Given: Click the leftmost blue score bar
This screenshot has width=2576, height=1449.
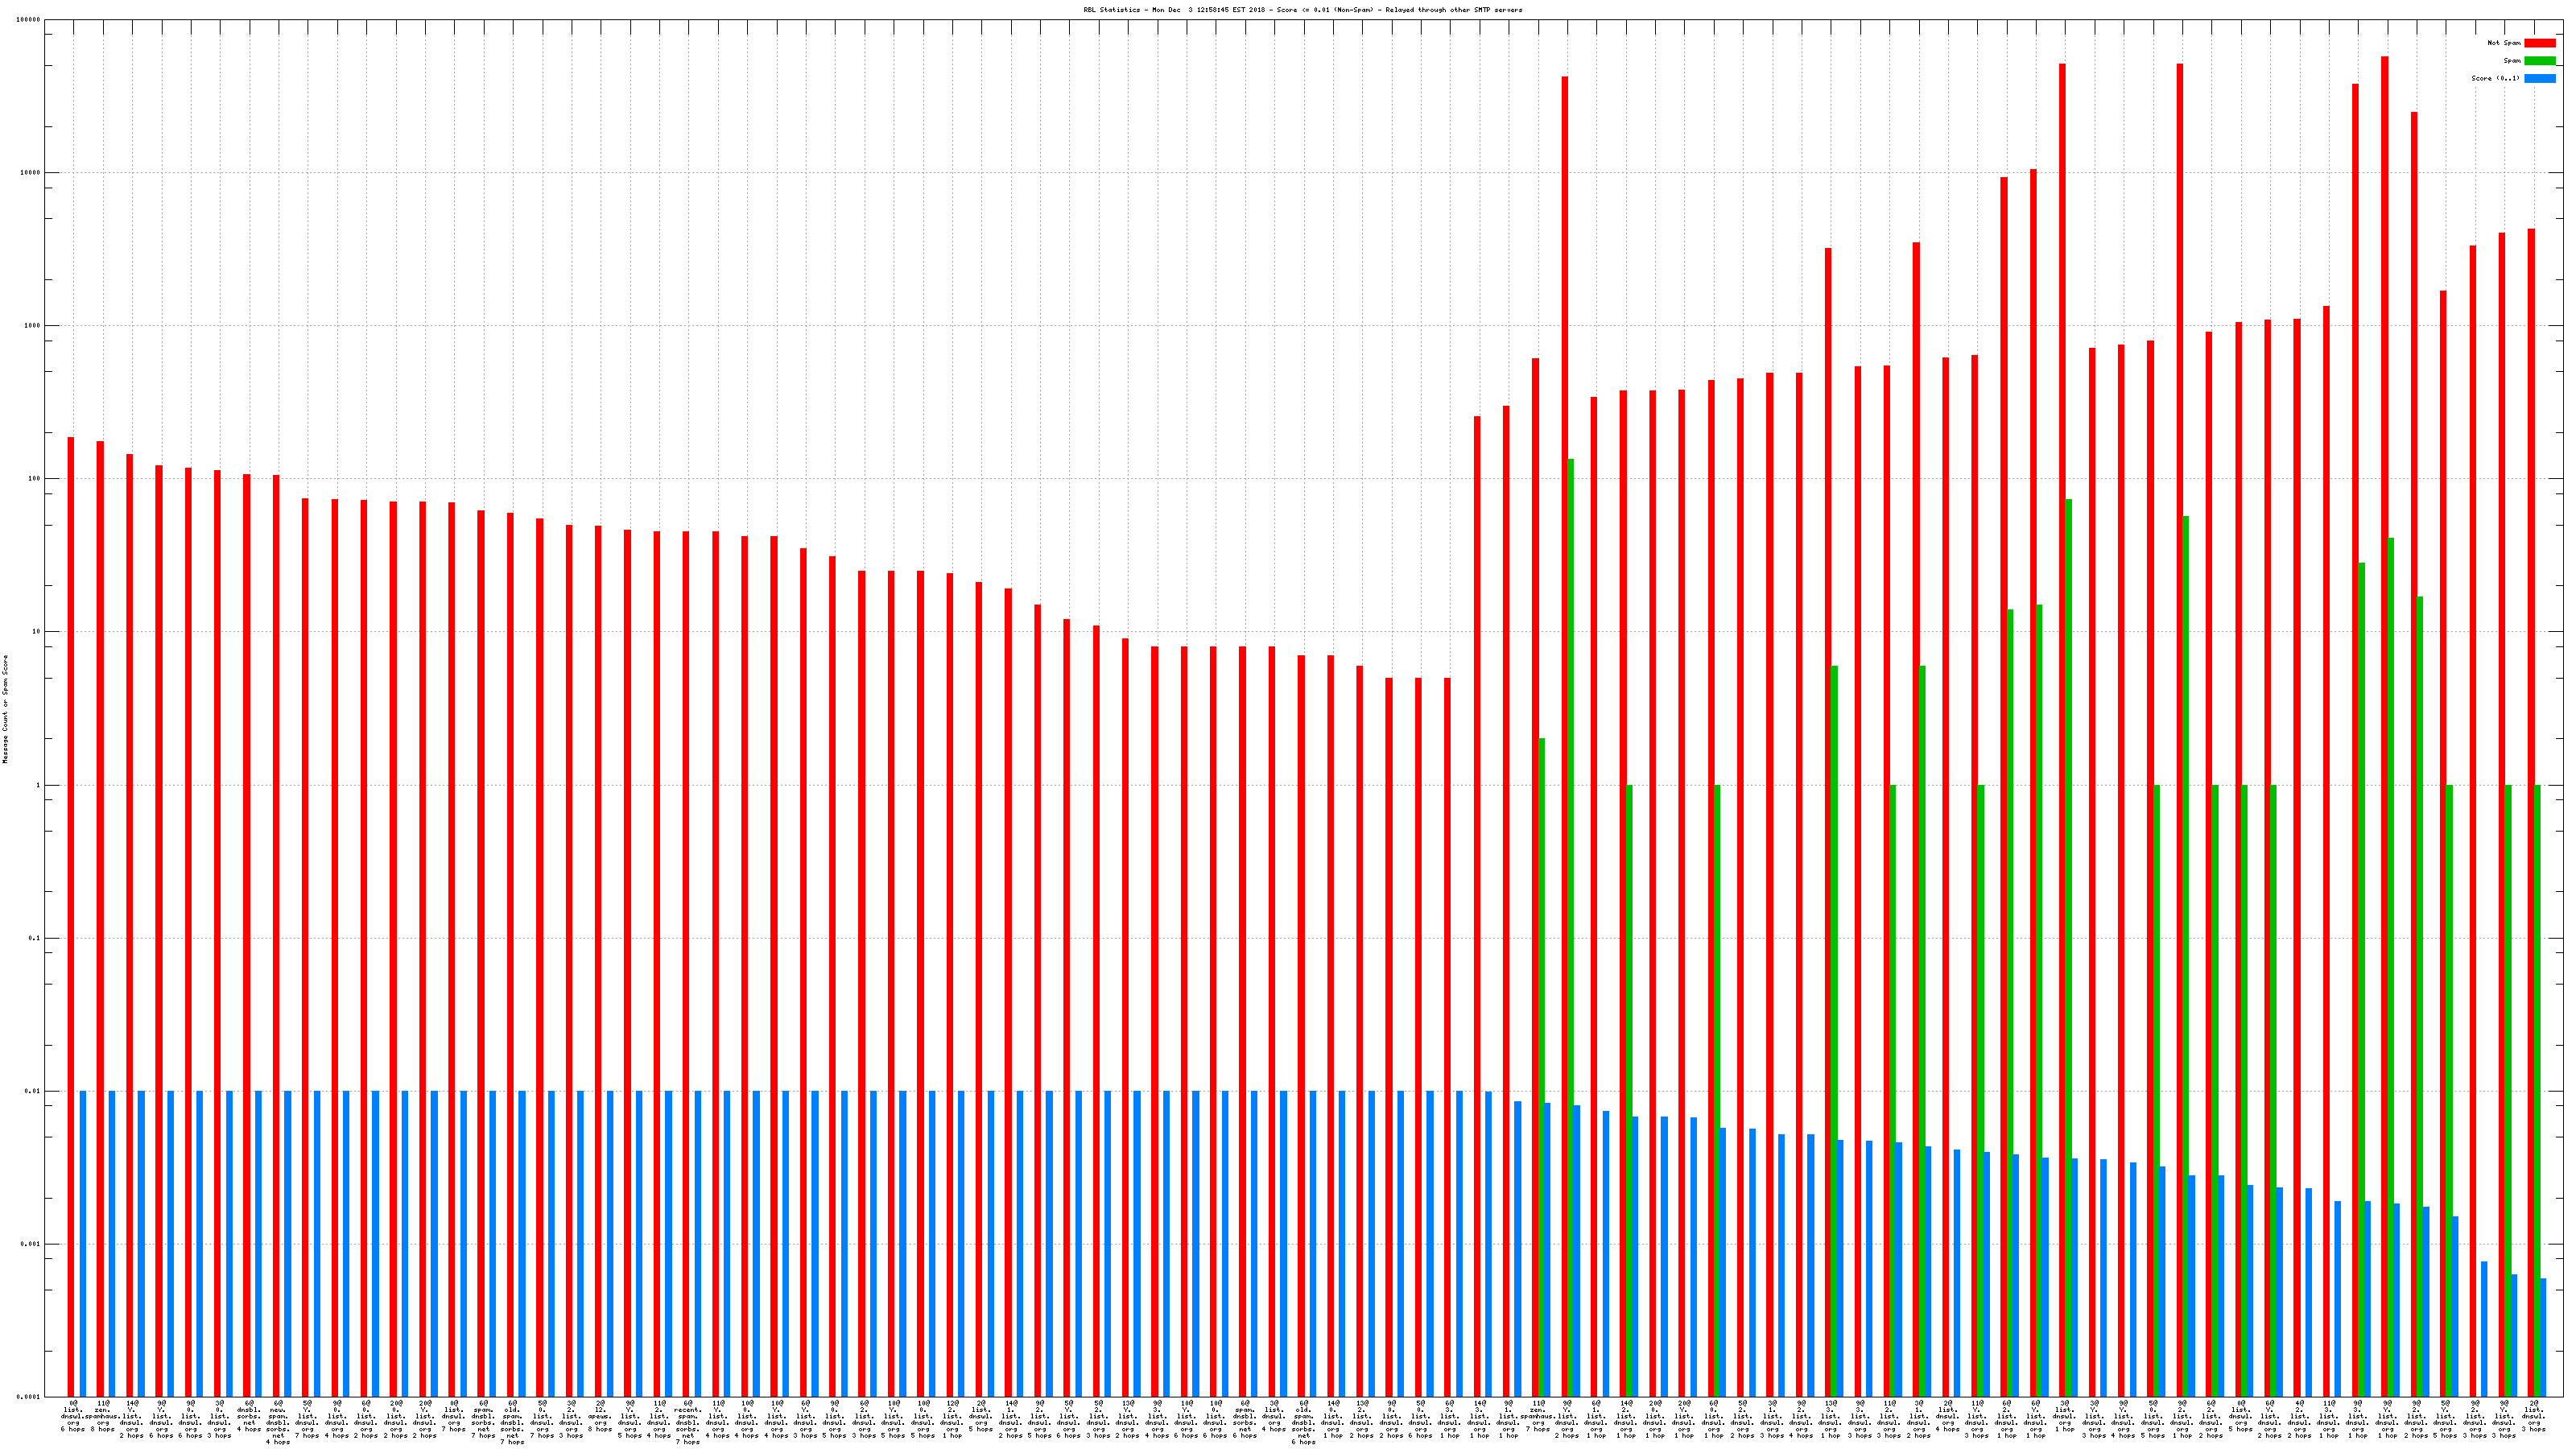Looking at the screenshot, I should pyautogui.click(x=83, y=1240).
